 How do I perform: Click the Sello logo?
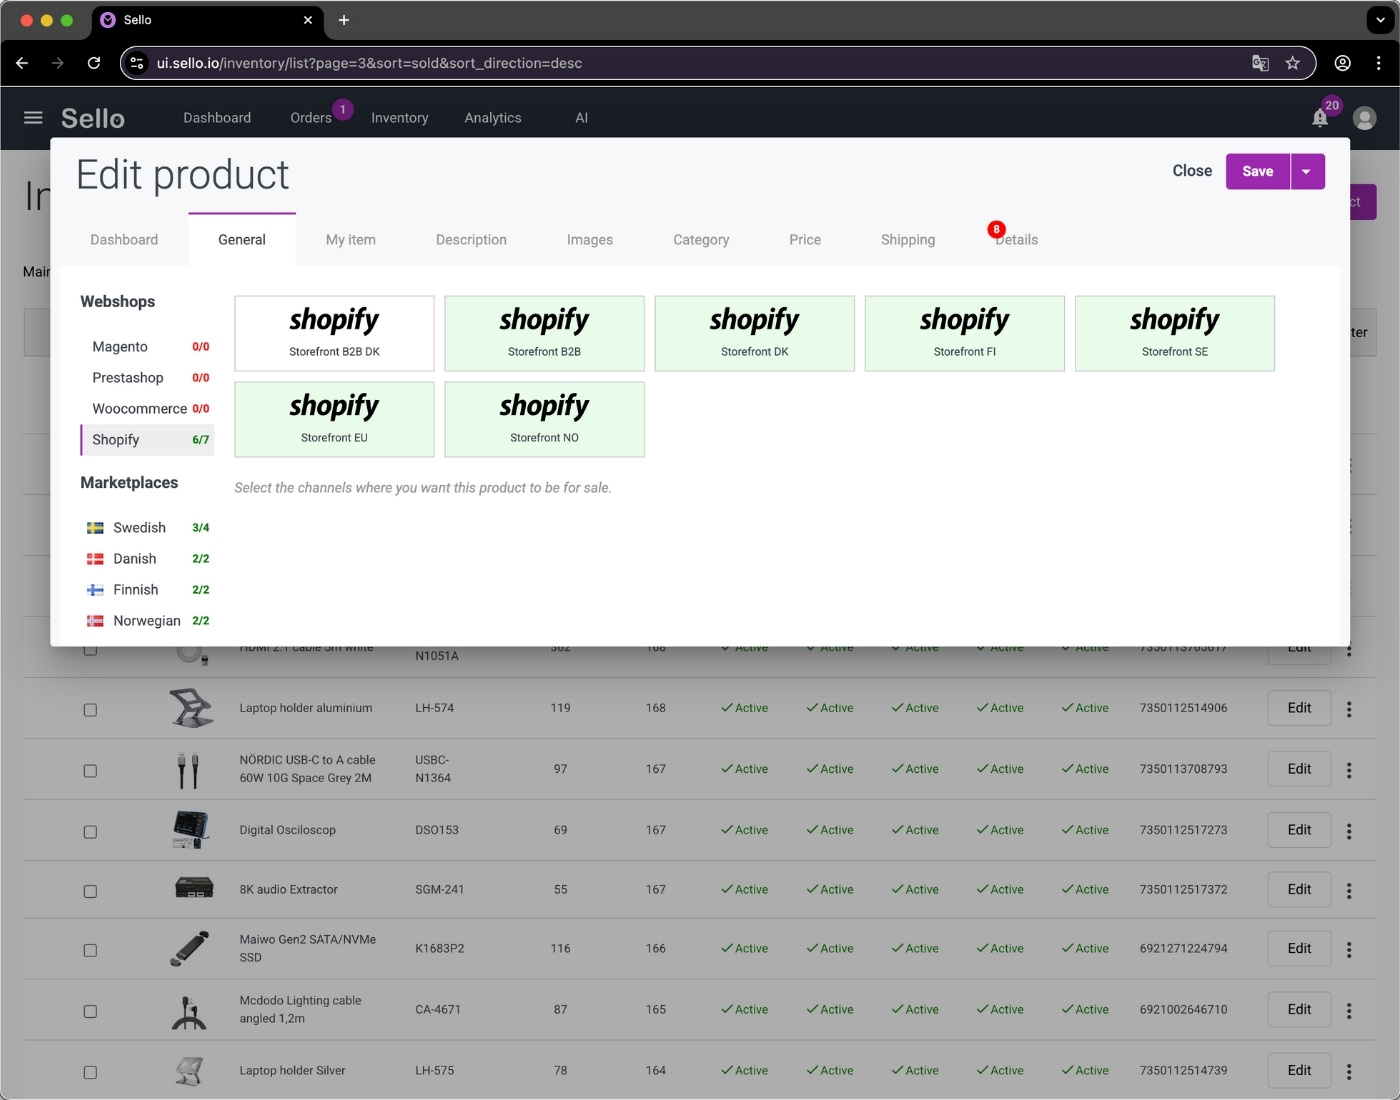(x=92, y=117)
